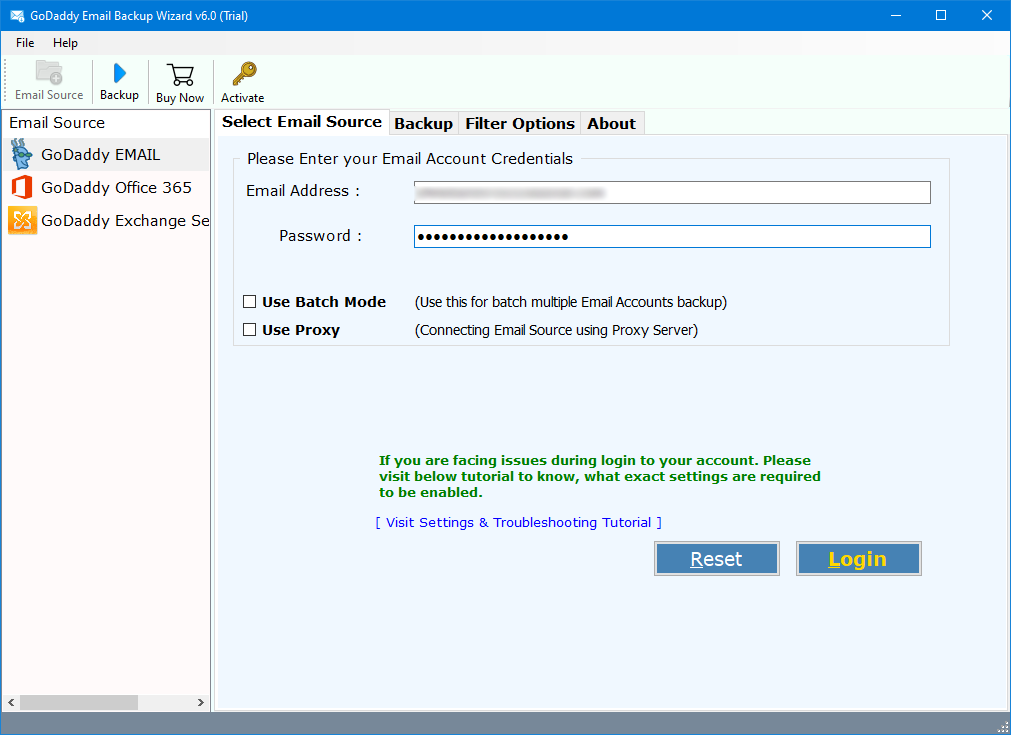
Task: Click the sidebar horizontal scrollbar thumb
Action: click(79, 702)
